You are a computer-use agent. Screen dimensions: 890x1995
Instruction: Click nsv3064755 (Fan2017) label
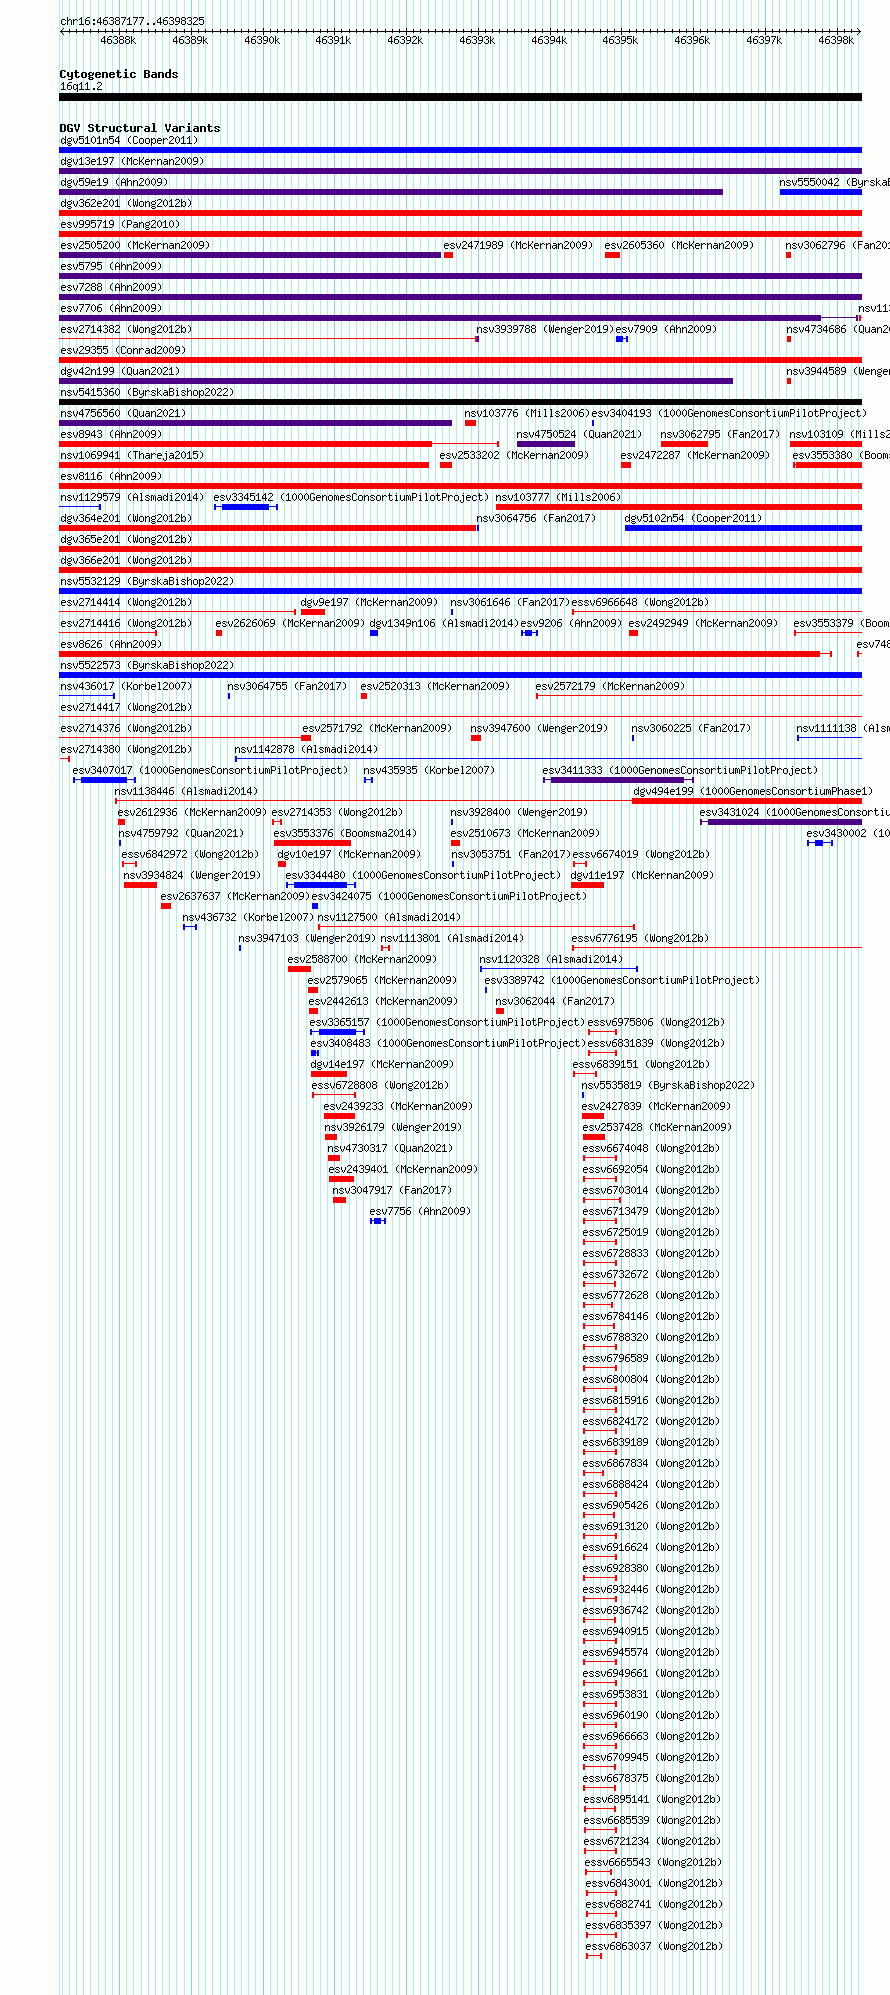287,686
